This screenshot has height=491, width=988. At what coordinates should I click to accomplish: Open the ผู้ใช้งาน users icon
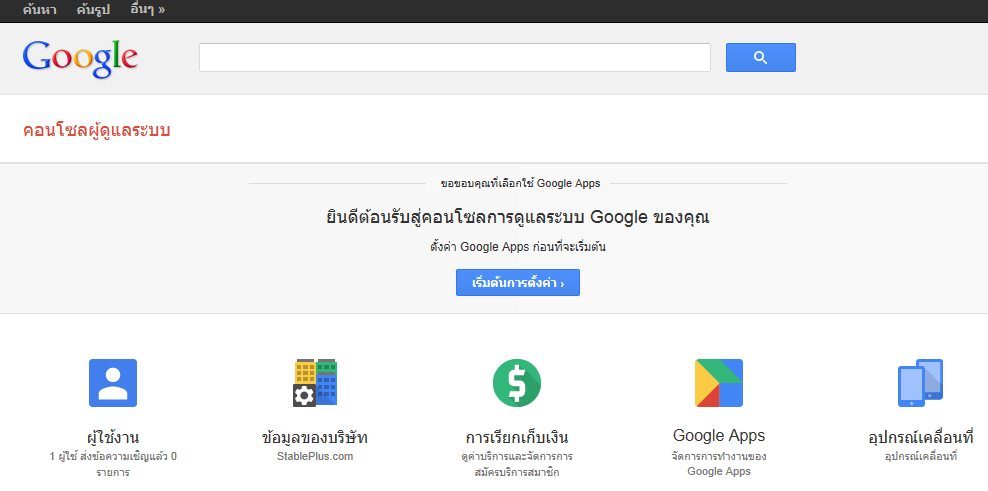click(113, 383)
